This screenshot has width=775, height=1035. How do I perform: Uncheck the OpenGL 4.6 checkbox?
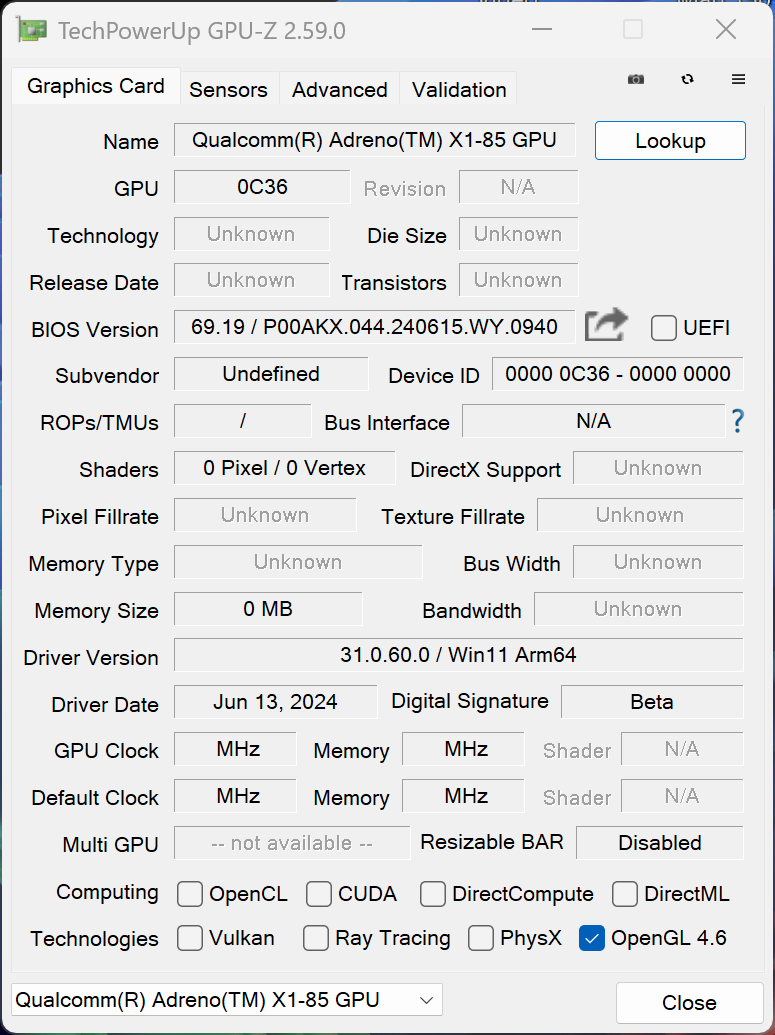pyautogui.click(x=592, y=938)
